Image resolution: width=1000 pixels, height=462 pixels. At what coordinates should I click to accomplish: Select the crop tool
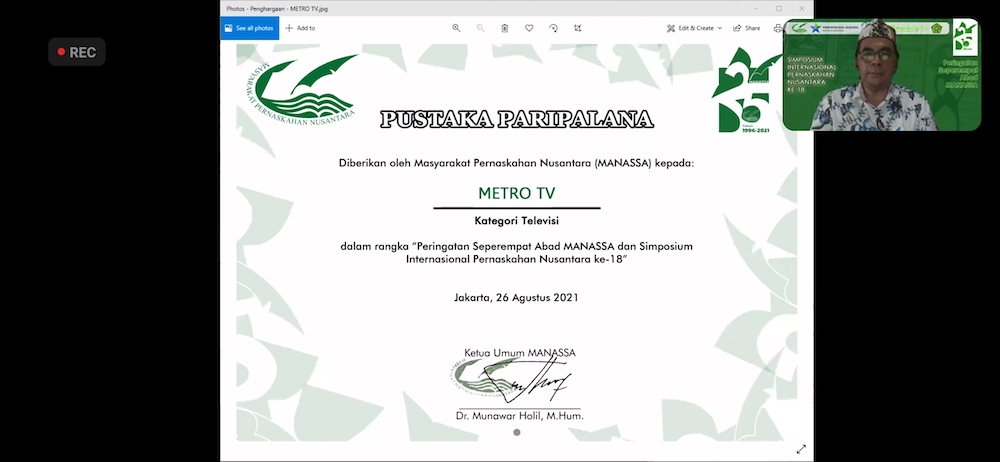[577, 28]
